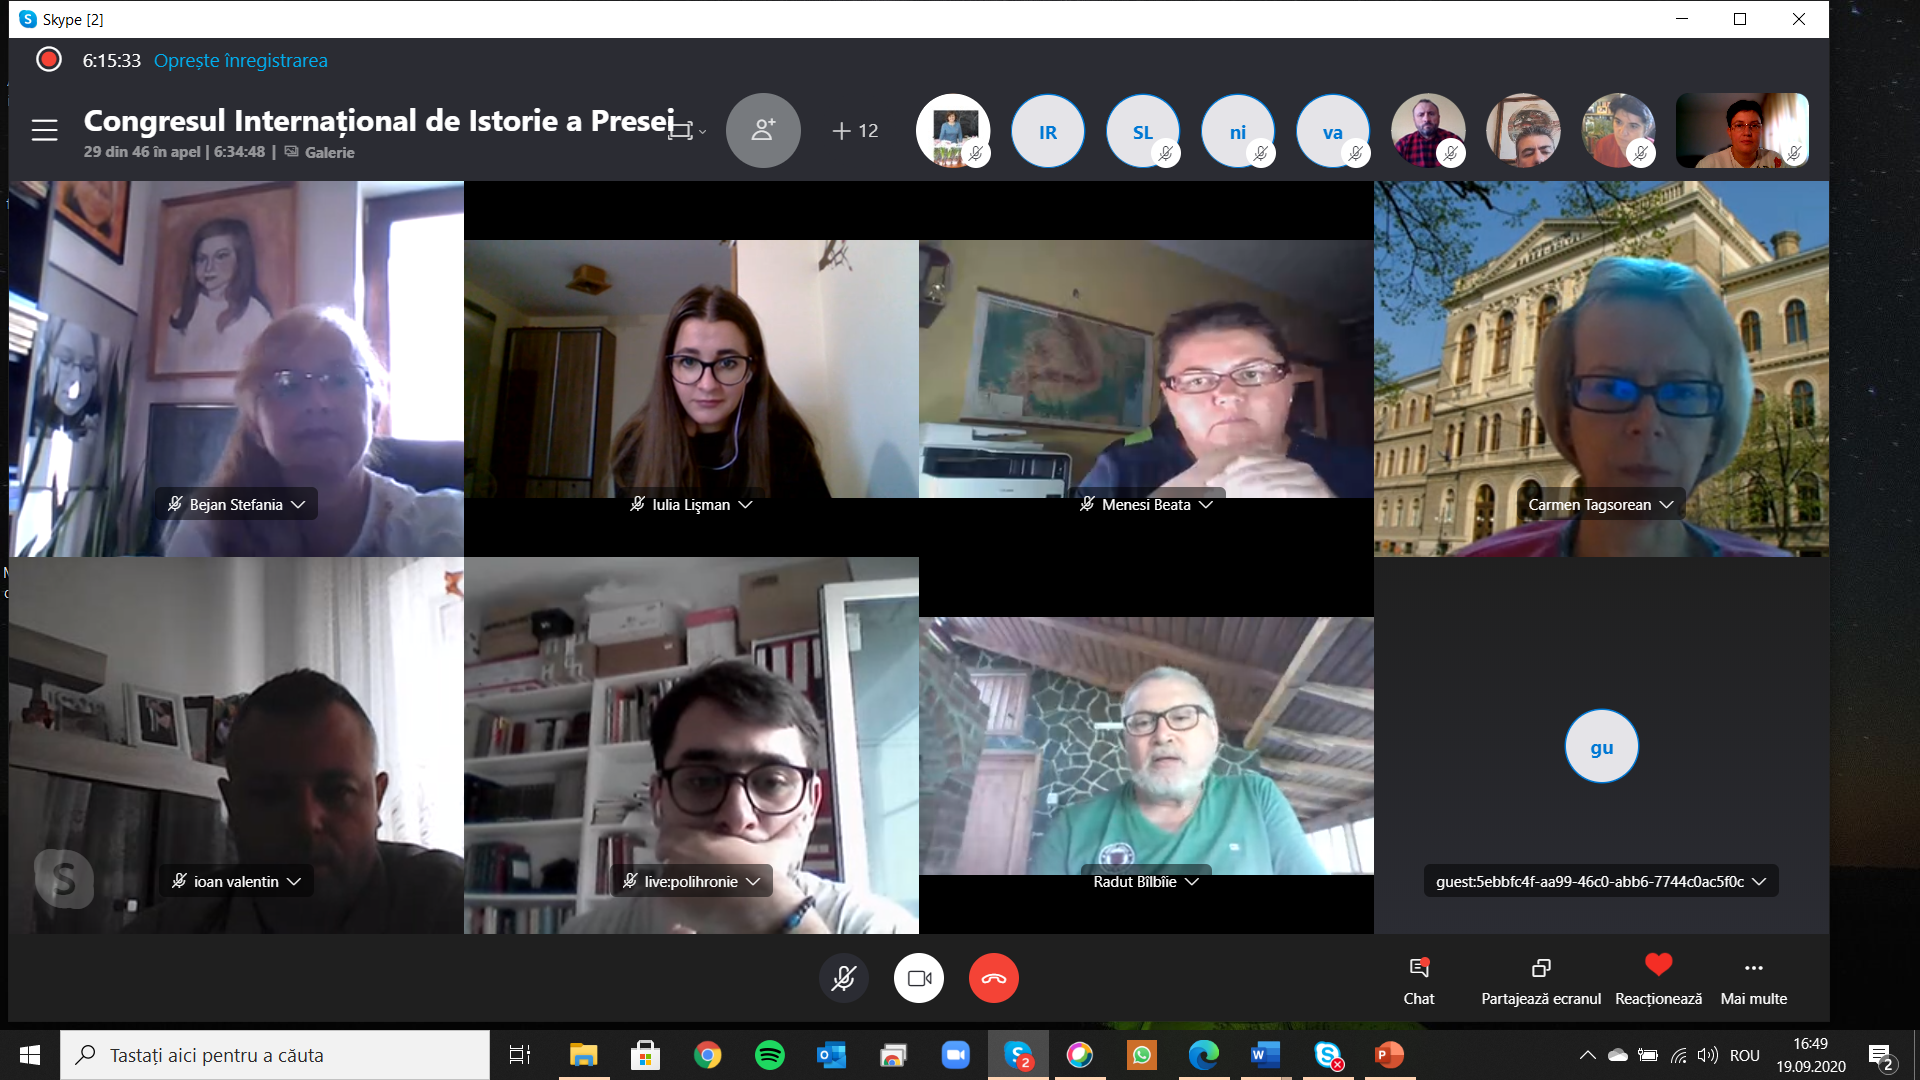Click Oprește înregistrarea link
This screenshot has height=1080, width=1920.
pyautogui.click(x=240, y=60)
